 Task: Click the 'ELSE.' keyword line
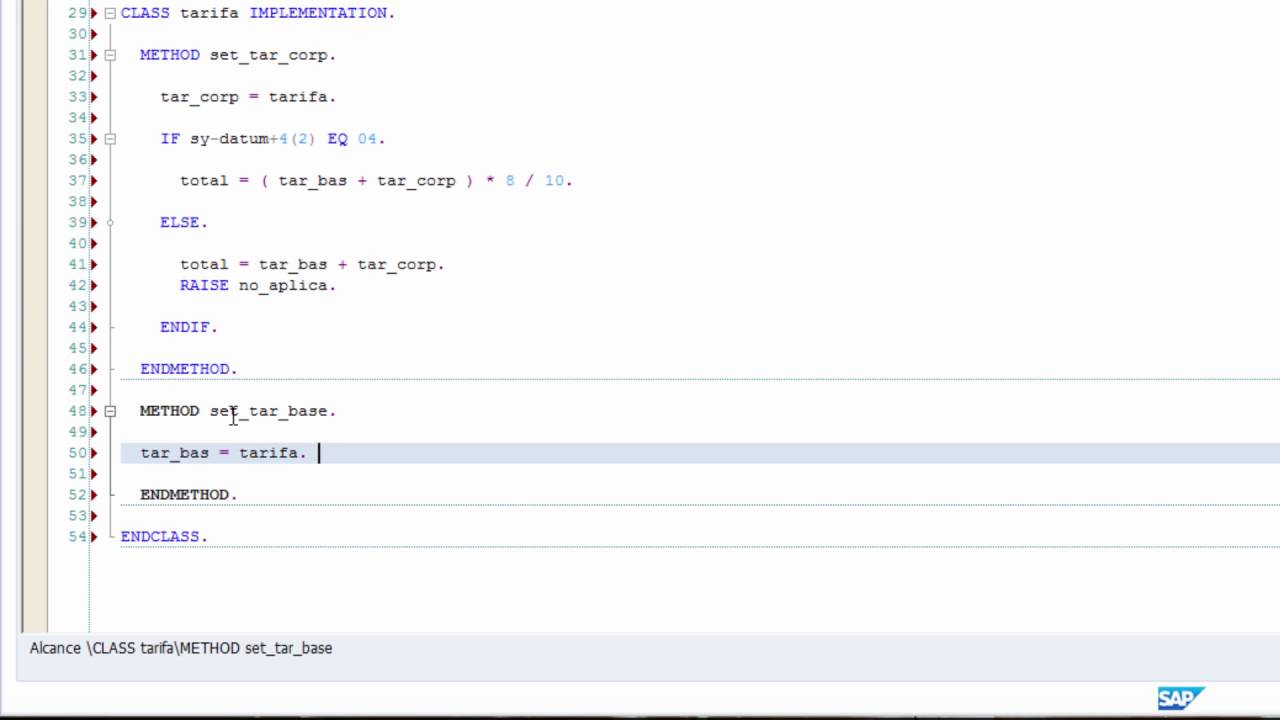[184, 223]
